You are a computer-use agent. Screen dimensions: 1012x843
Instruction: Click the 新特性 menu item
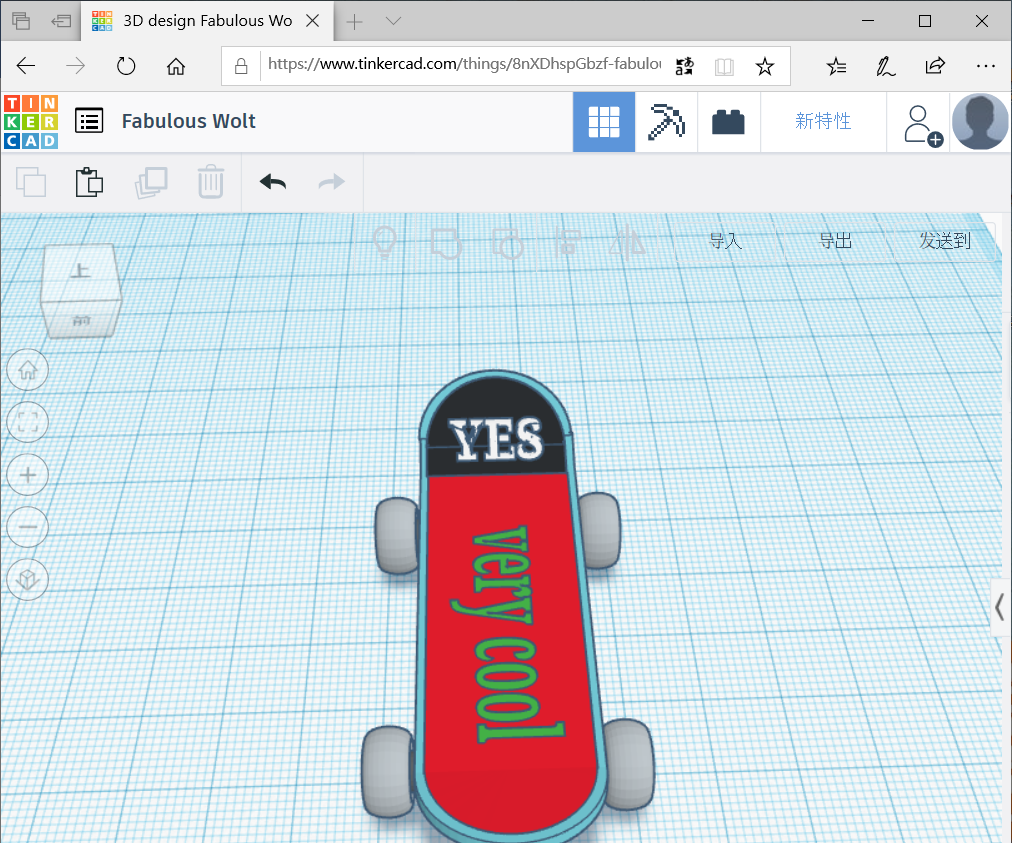click(x=823, y=121)
